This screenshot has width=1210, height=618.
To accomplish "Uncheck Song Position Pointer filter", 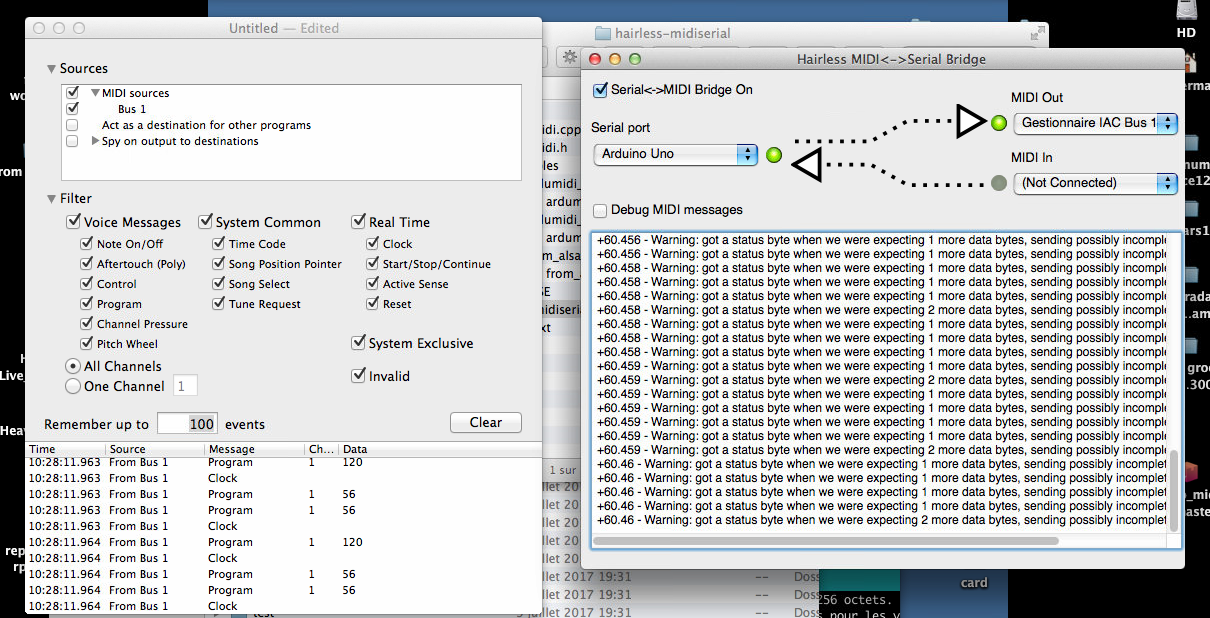I will pos(219,263).
